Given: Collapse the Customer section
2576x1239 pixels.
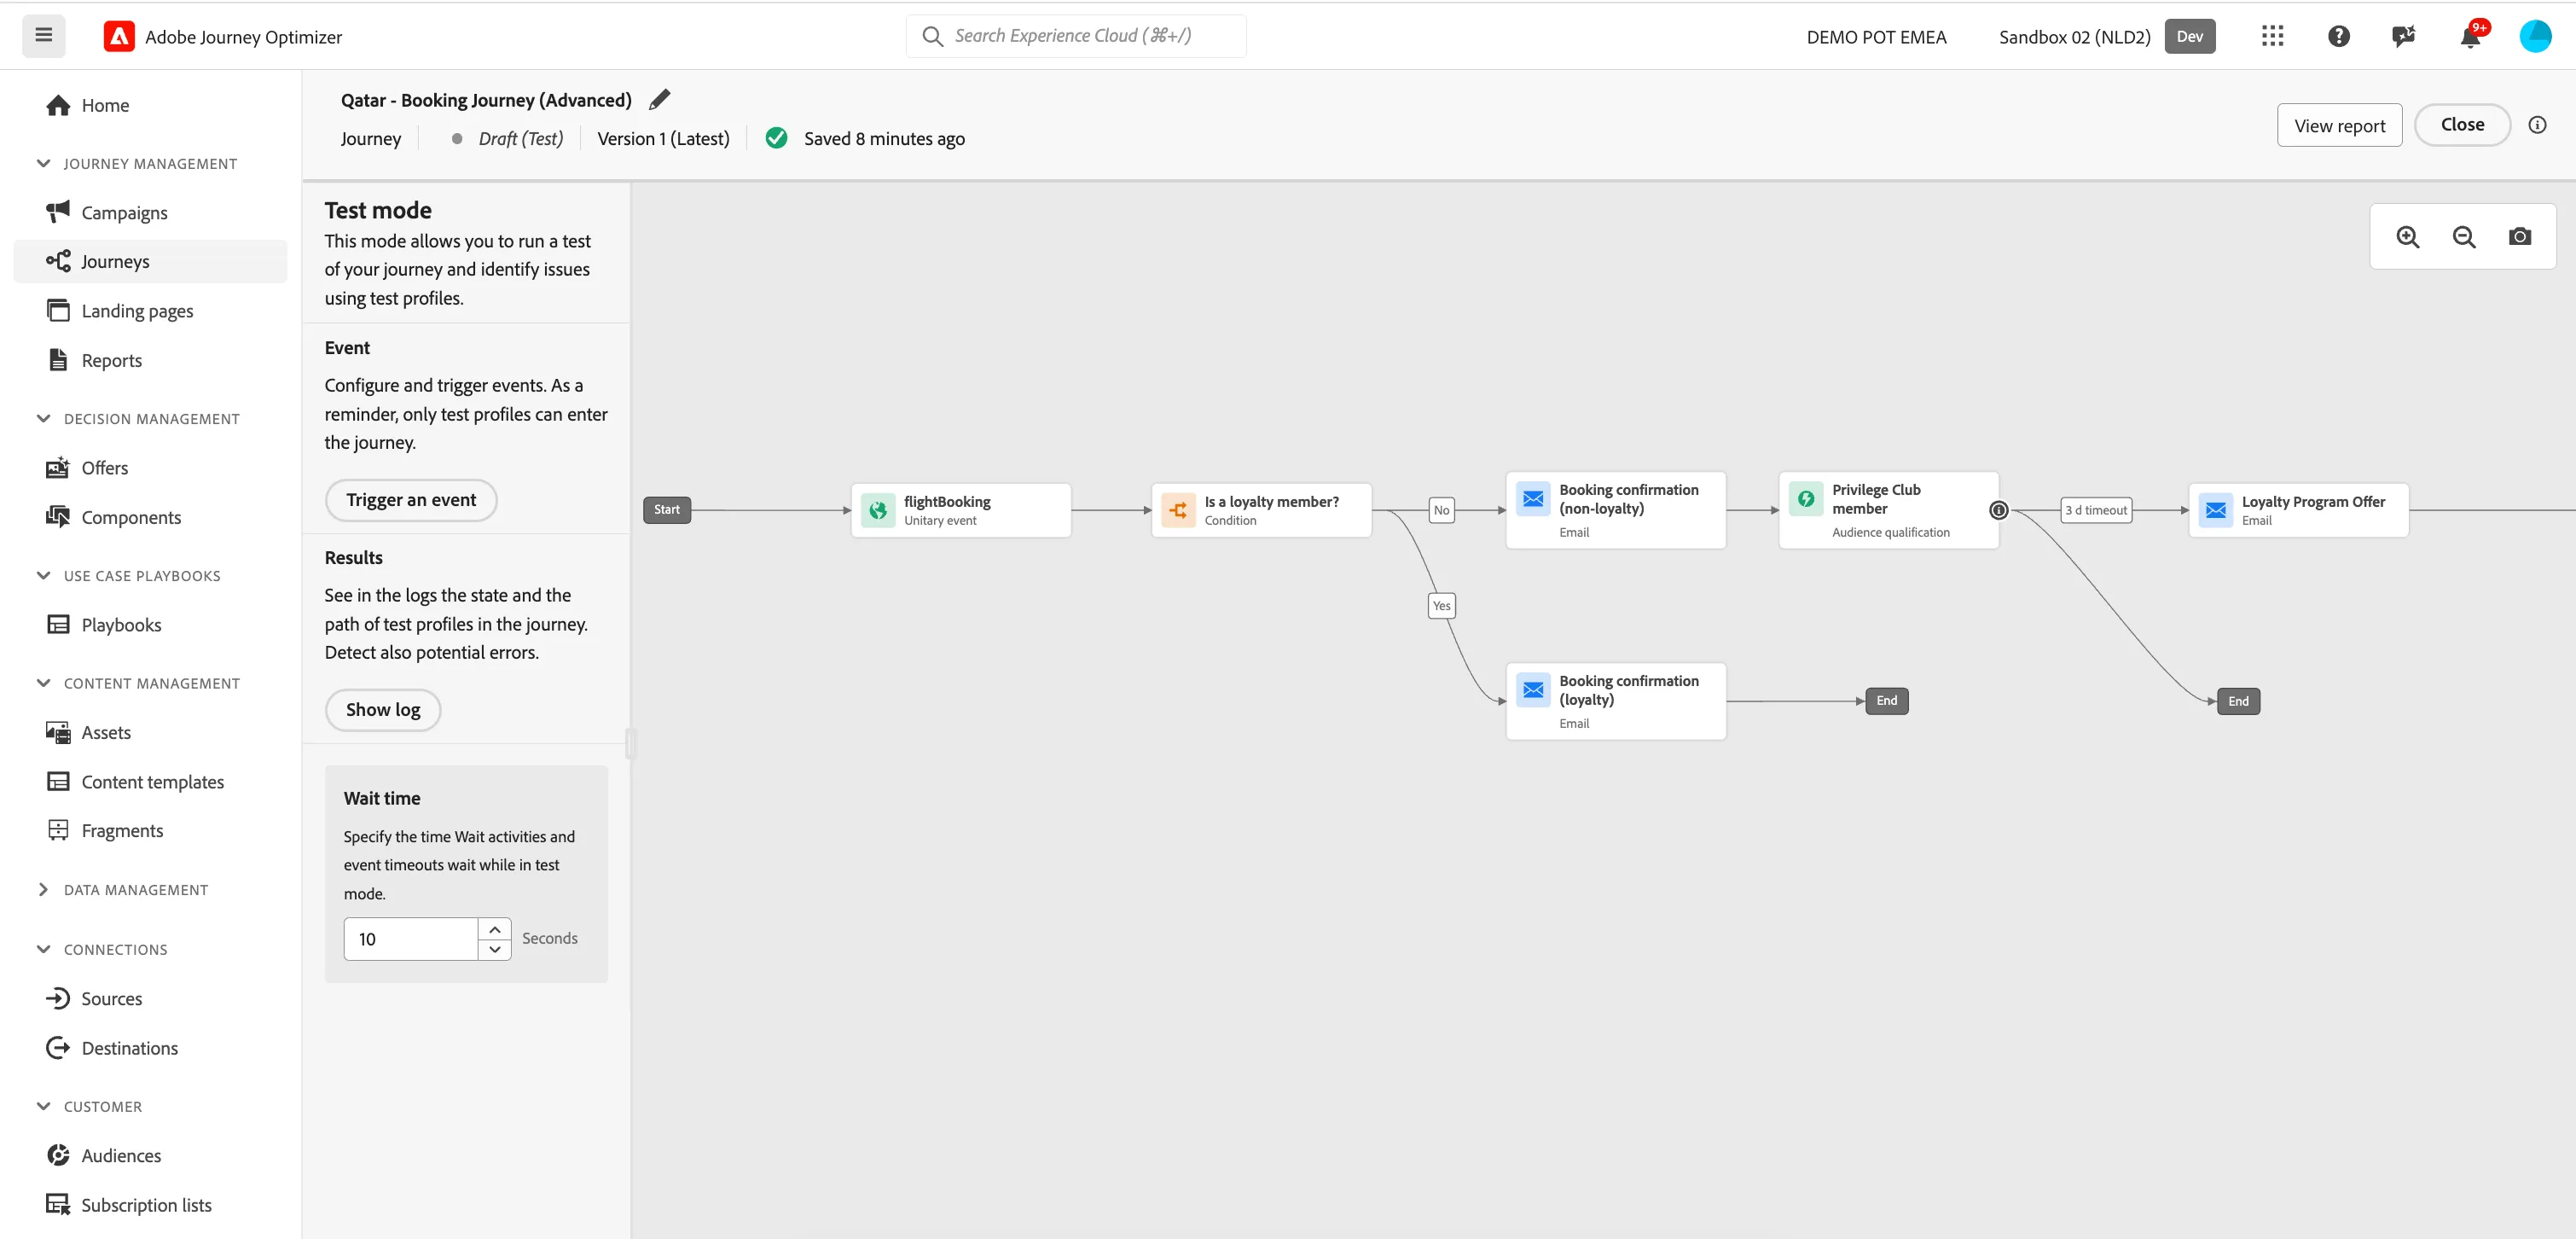Looking at the screenshot, I should (x=43, y=1106).
